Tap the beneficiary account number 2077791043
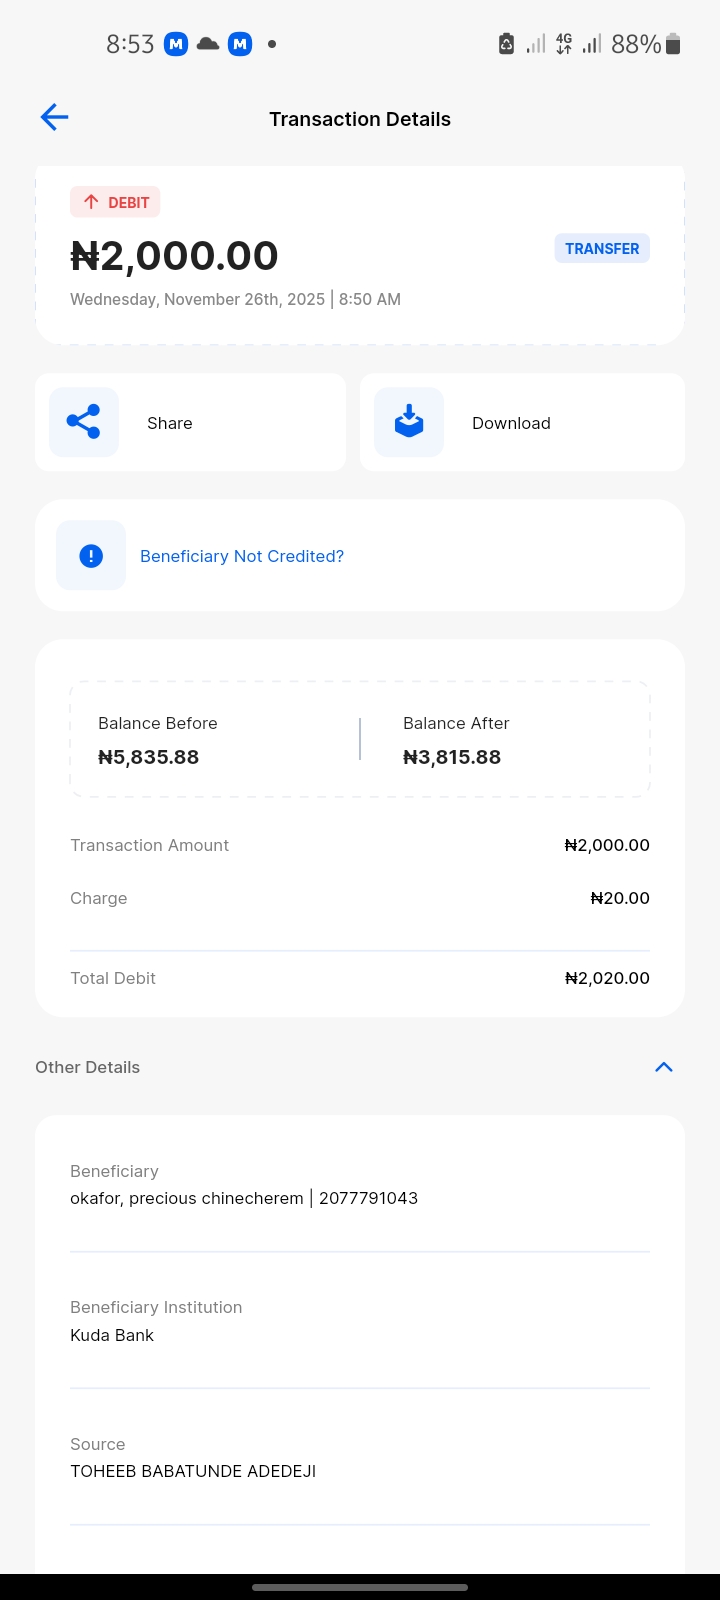The width and height of the screenshot is (720, 1600). [x=368, y=1198]
